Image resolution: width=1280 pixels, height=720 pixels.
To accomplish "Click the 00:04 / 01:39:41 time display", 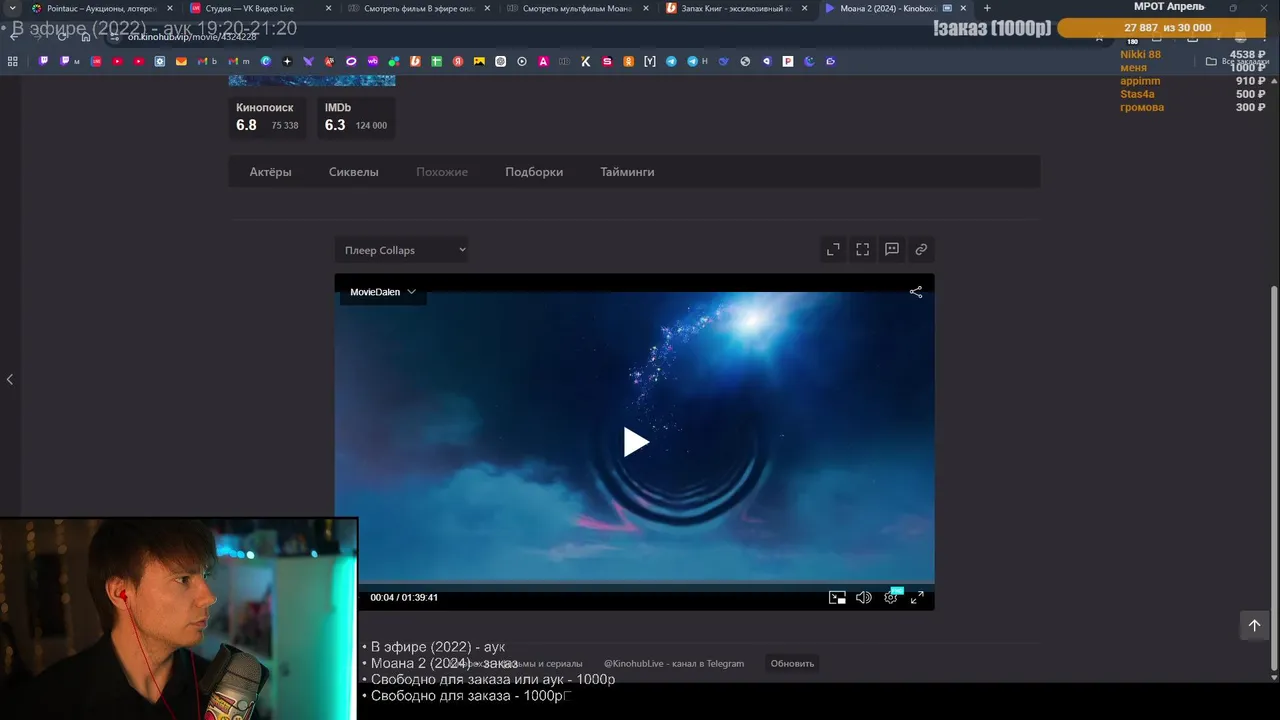I will (x=404, y=598).
